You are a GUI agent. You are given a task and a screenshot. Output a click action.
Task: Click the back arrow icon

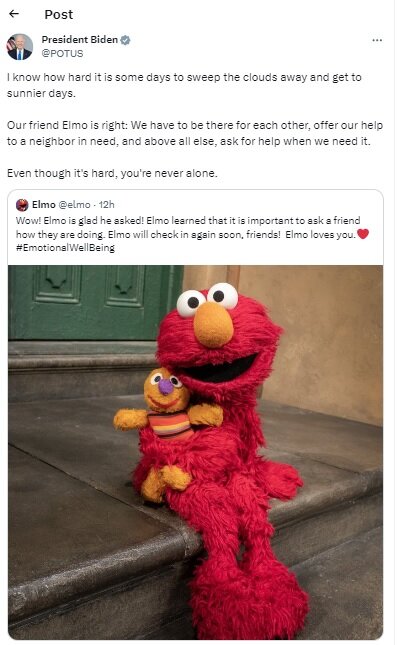click(14, 14)
